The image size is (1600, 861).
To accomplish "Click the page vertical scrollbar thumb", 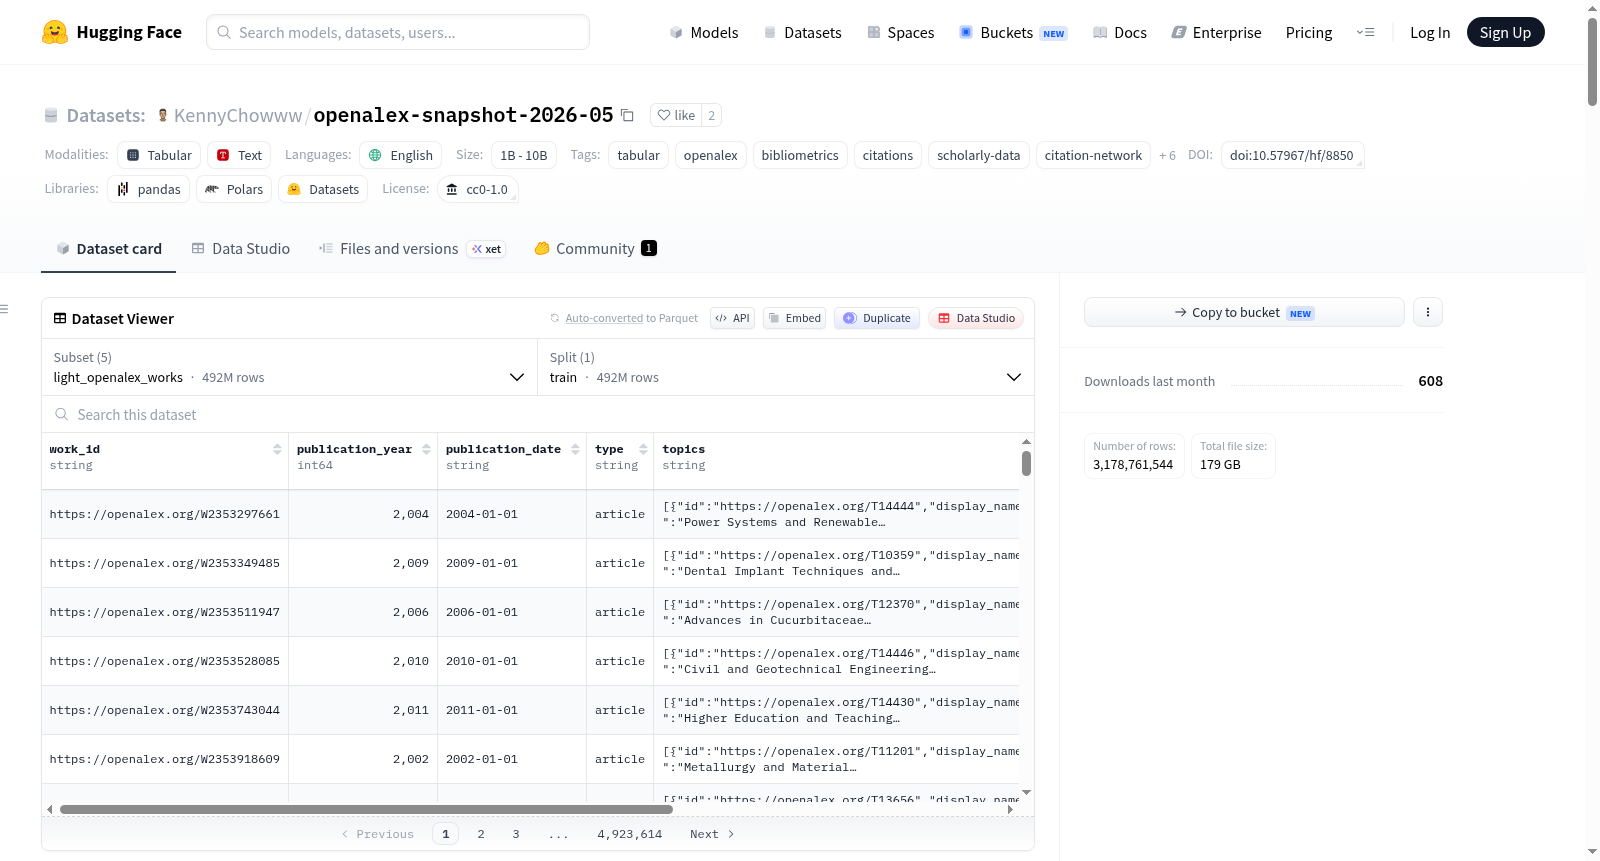I will tap(1592, 61).
